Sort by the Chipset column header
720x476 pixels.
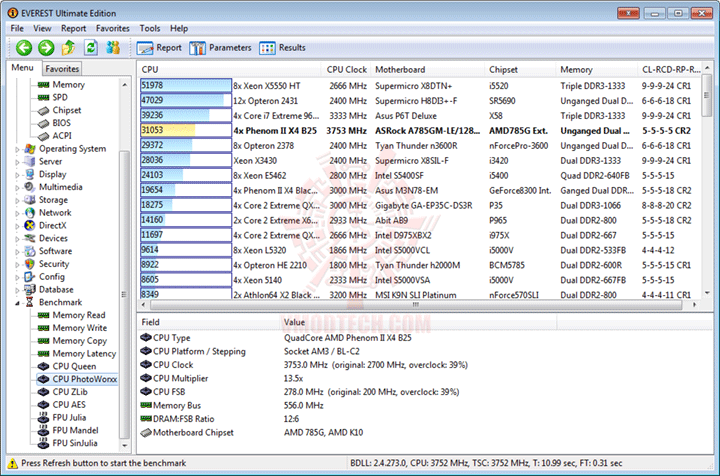pyautogui.click(x=520, y=70)
